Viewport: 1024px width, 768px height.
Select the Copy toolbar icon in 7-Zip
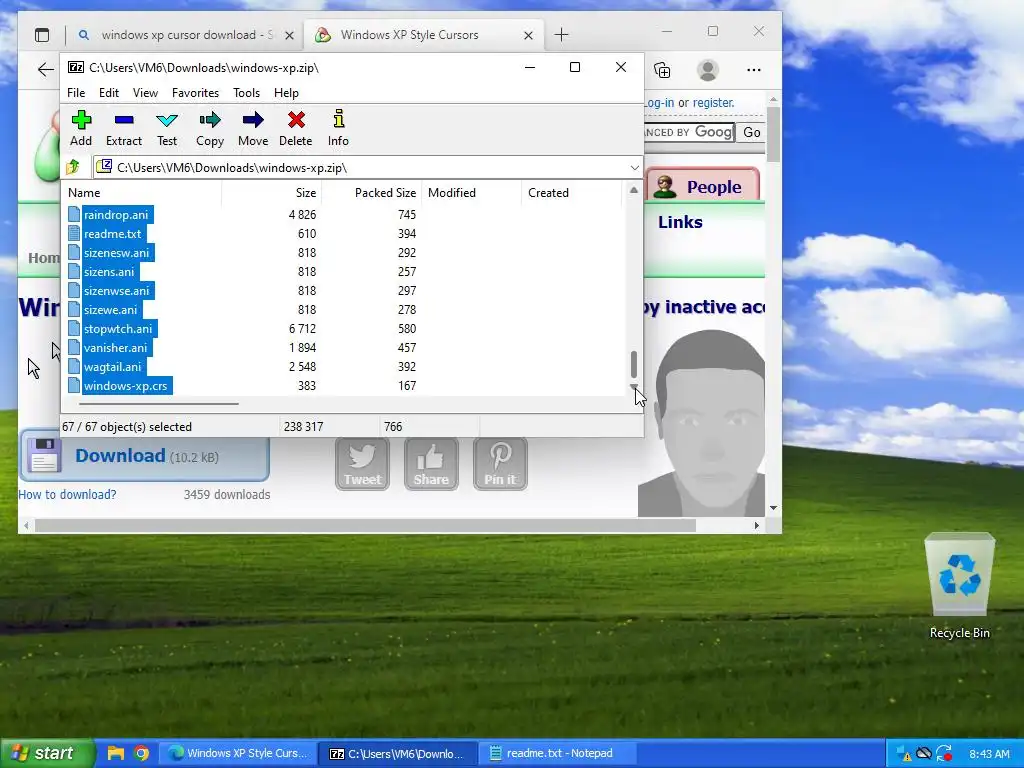[210, 129]
